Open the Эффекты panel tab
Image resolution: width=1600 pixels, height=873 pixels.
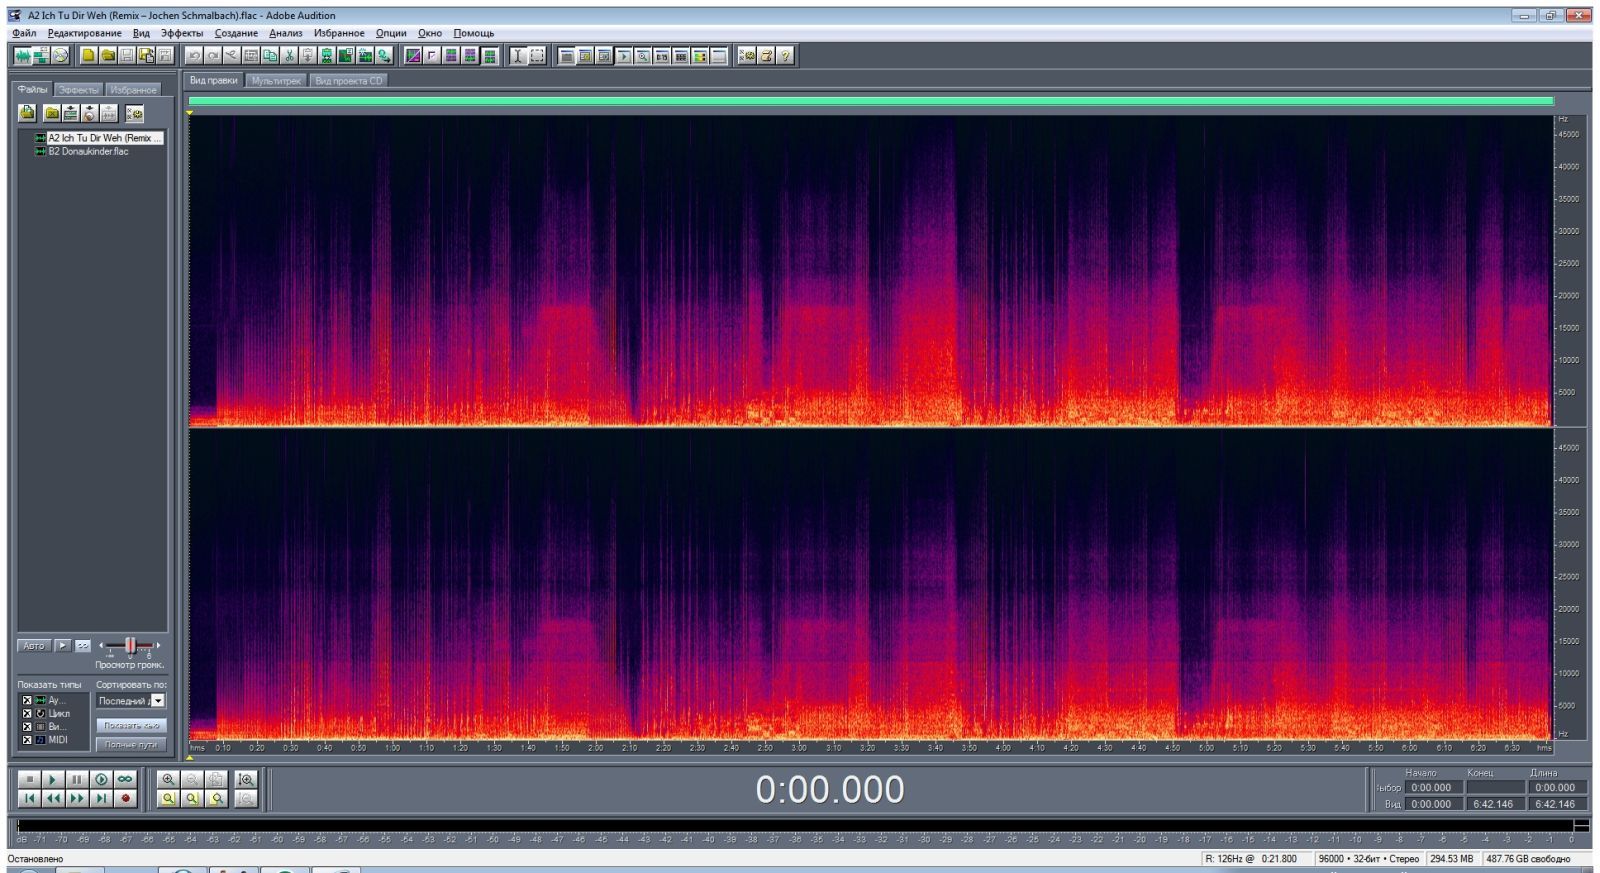(x=78, y=90)
